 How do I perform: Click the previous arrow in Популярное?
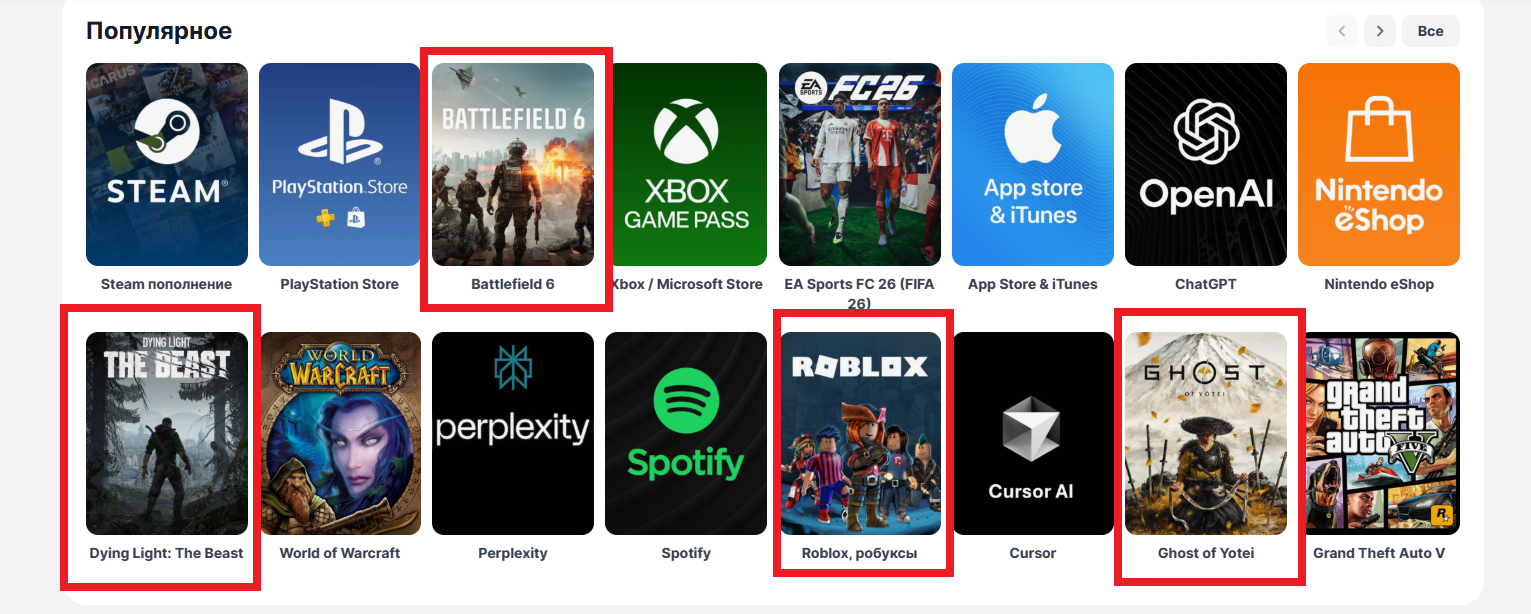pos(1342,31)
